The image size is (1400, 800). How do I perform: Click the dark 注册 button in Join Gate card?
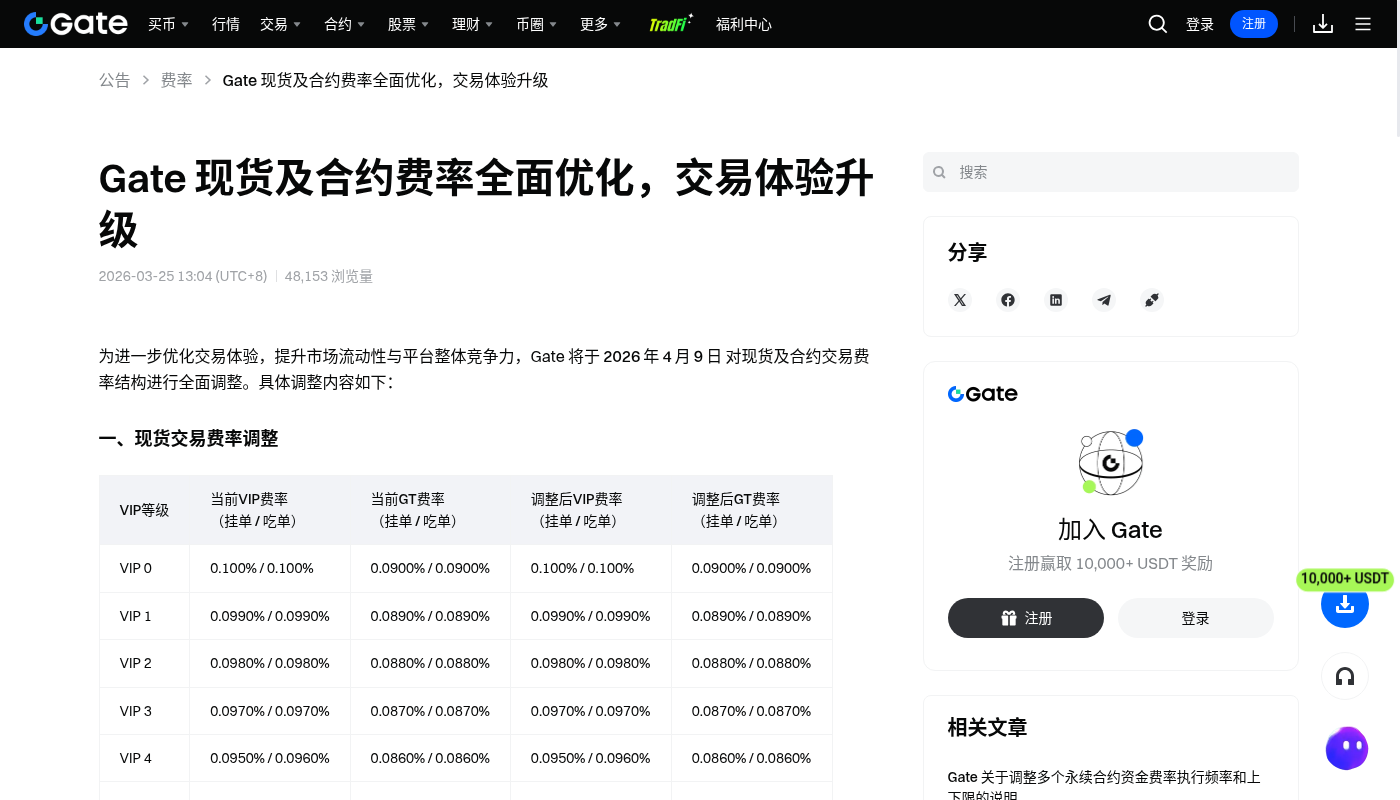[1026, 618]
